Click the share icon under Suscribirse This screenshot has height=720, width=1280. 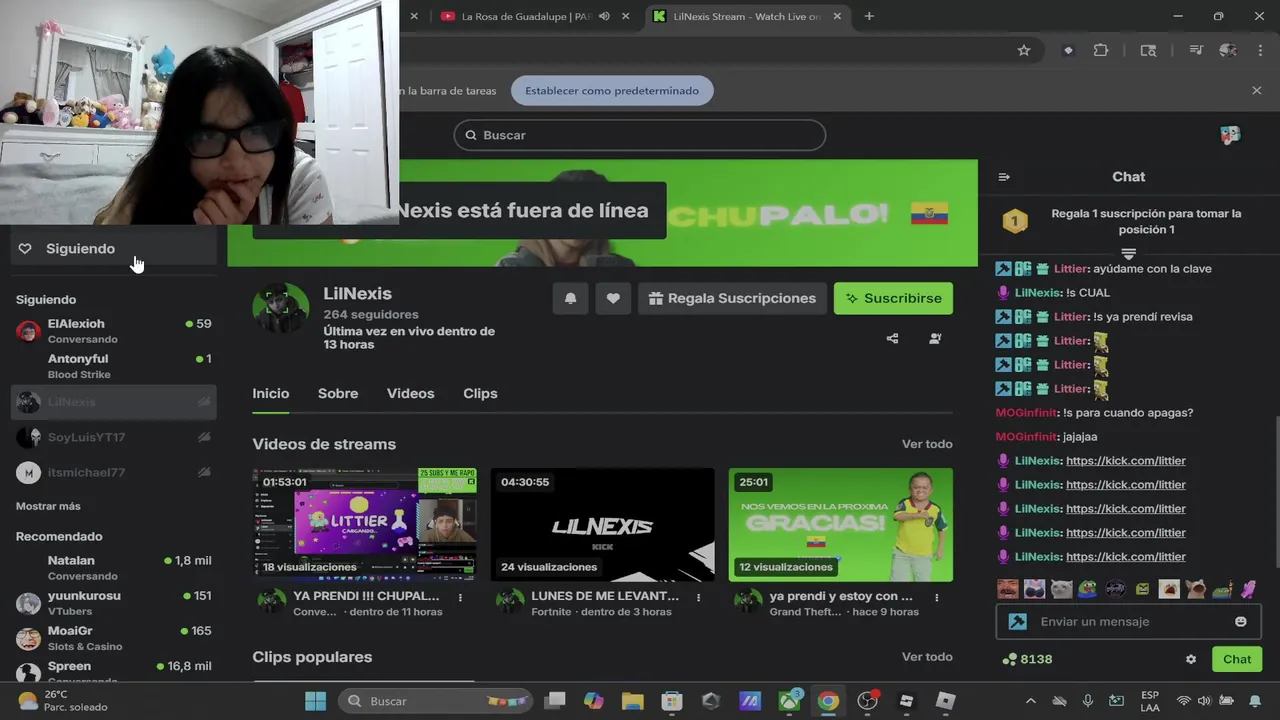click(892, 339)
